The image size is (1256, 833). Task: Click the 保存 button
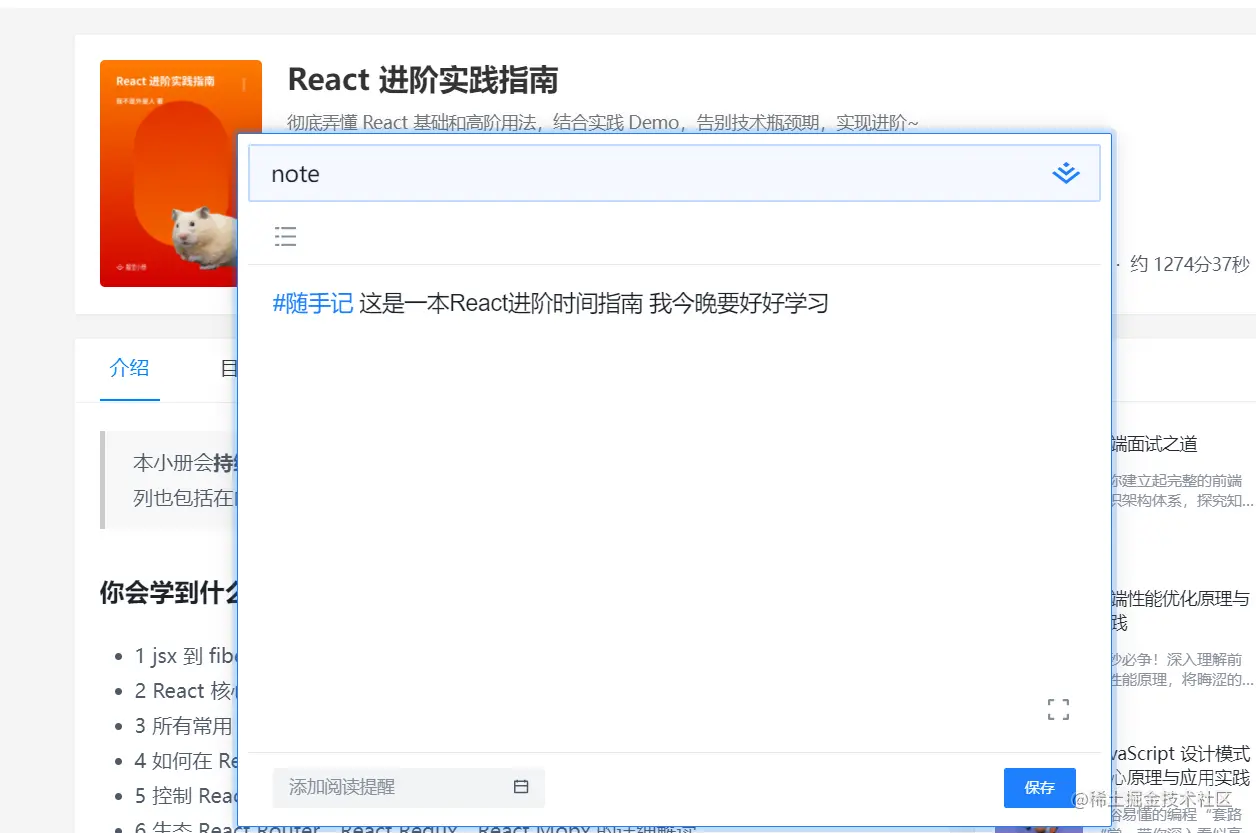click(1040, 788)
